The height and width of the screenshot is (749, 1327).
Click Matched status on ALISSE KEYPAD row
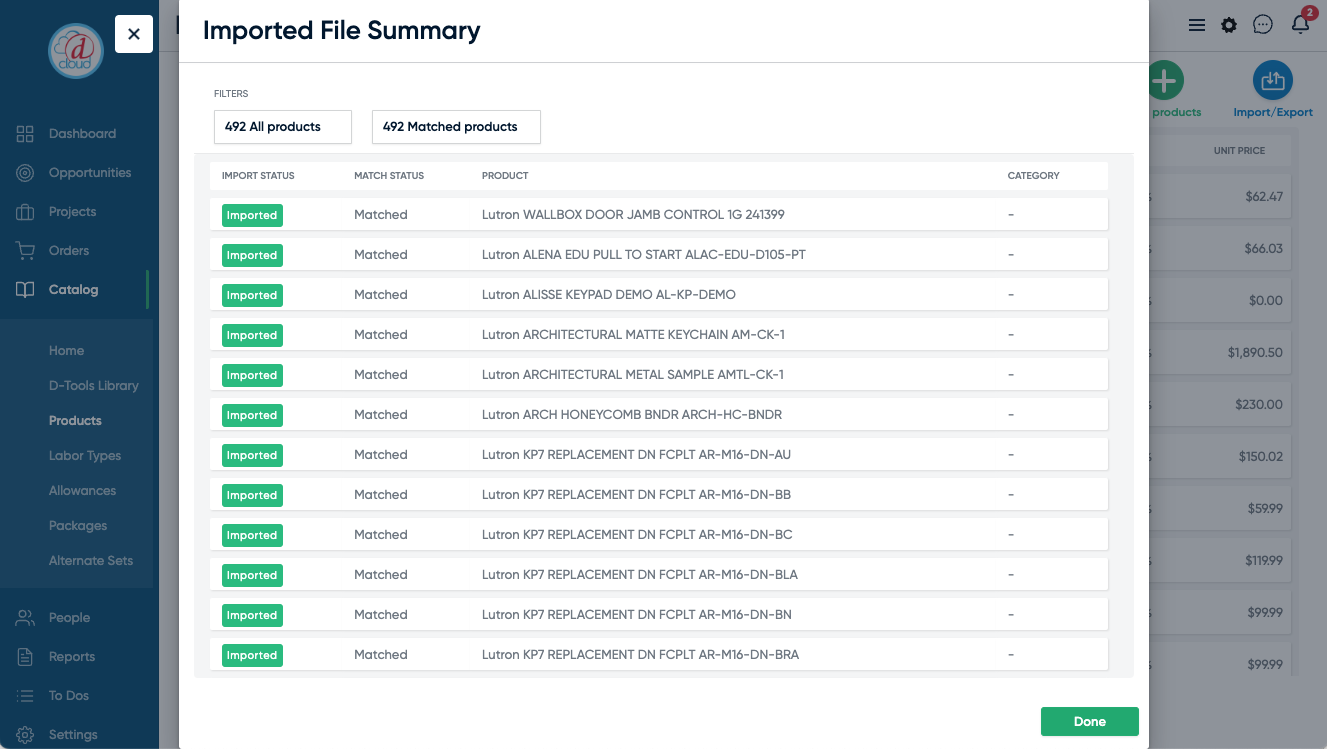[x=381, y=295]
